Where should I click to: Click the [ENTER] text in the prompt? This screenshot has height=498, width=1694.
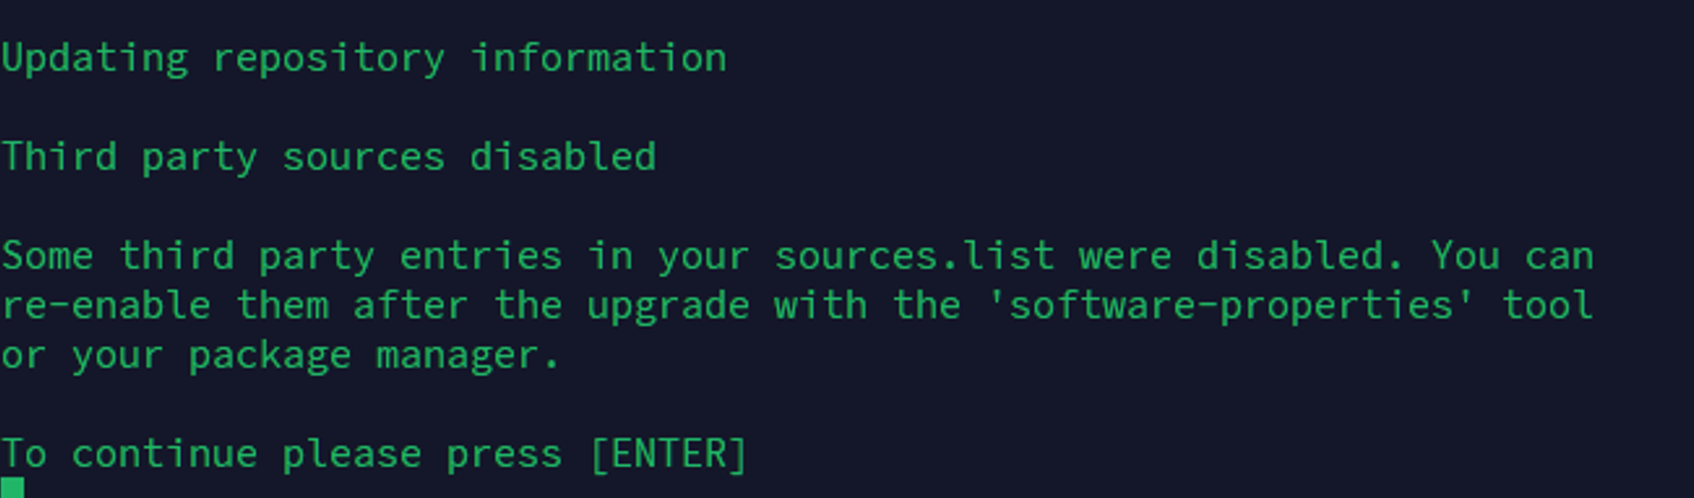[x=668, y=454]
